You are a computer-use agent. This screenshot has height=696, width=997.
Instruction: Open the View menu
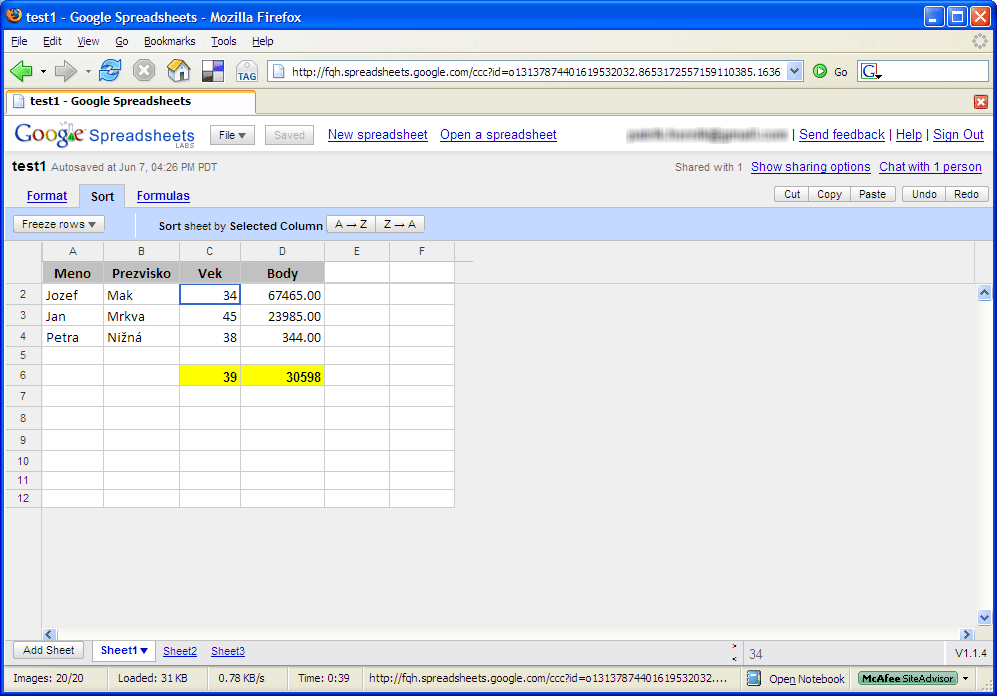point(88,41)
